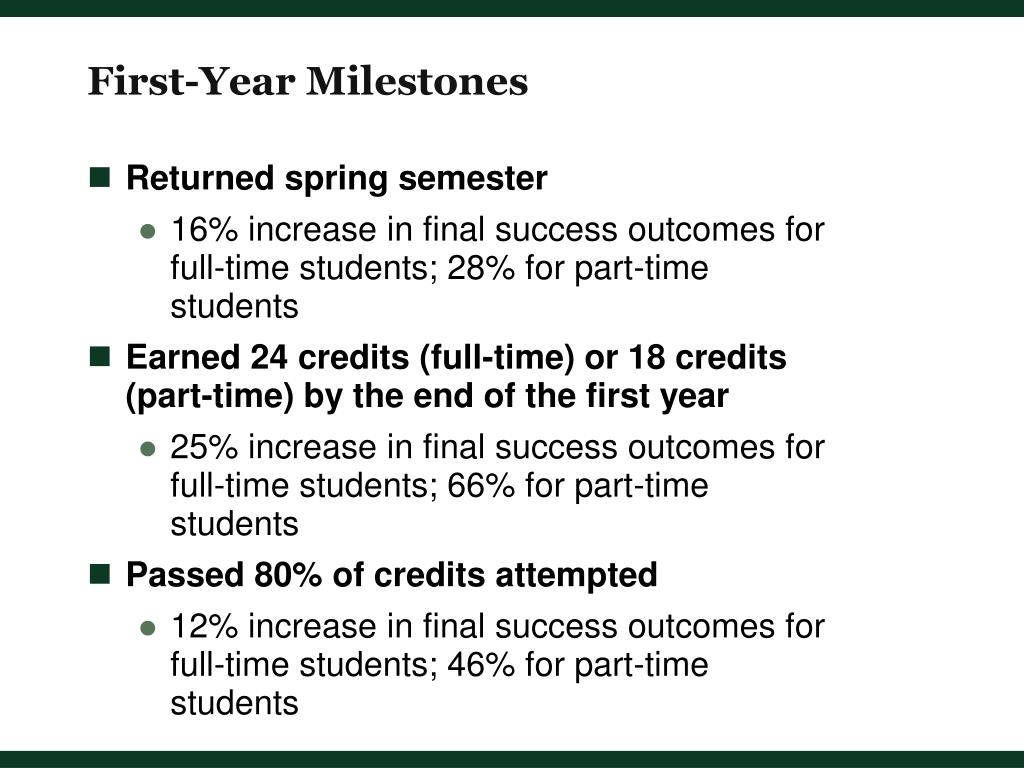Click the '25% increase in final success' line
The image size is (1024, 768).
coord(498,447)
